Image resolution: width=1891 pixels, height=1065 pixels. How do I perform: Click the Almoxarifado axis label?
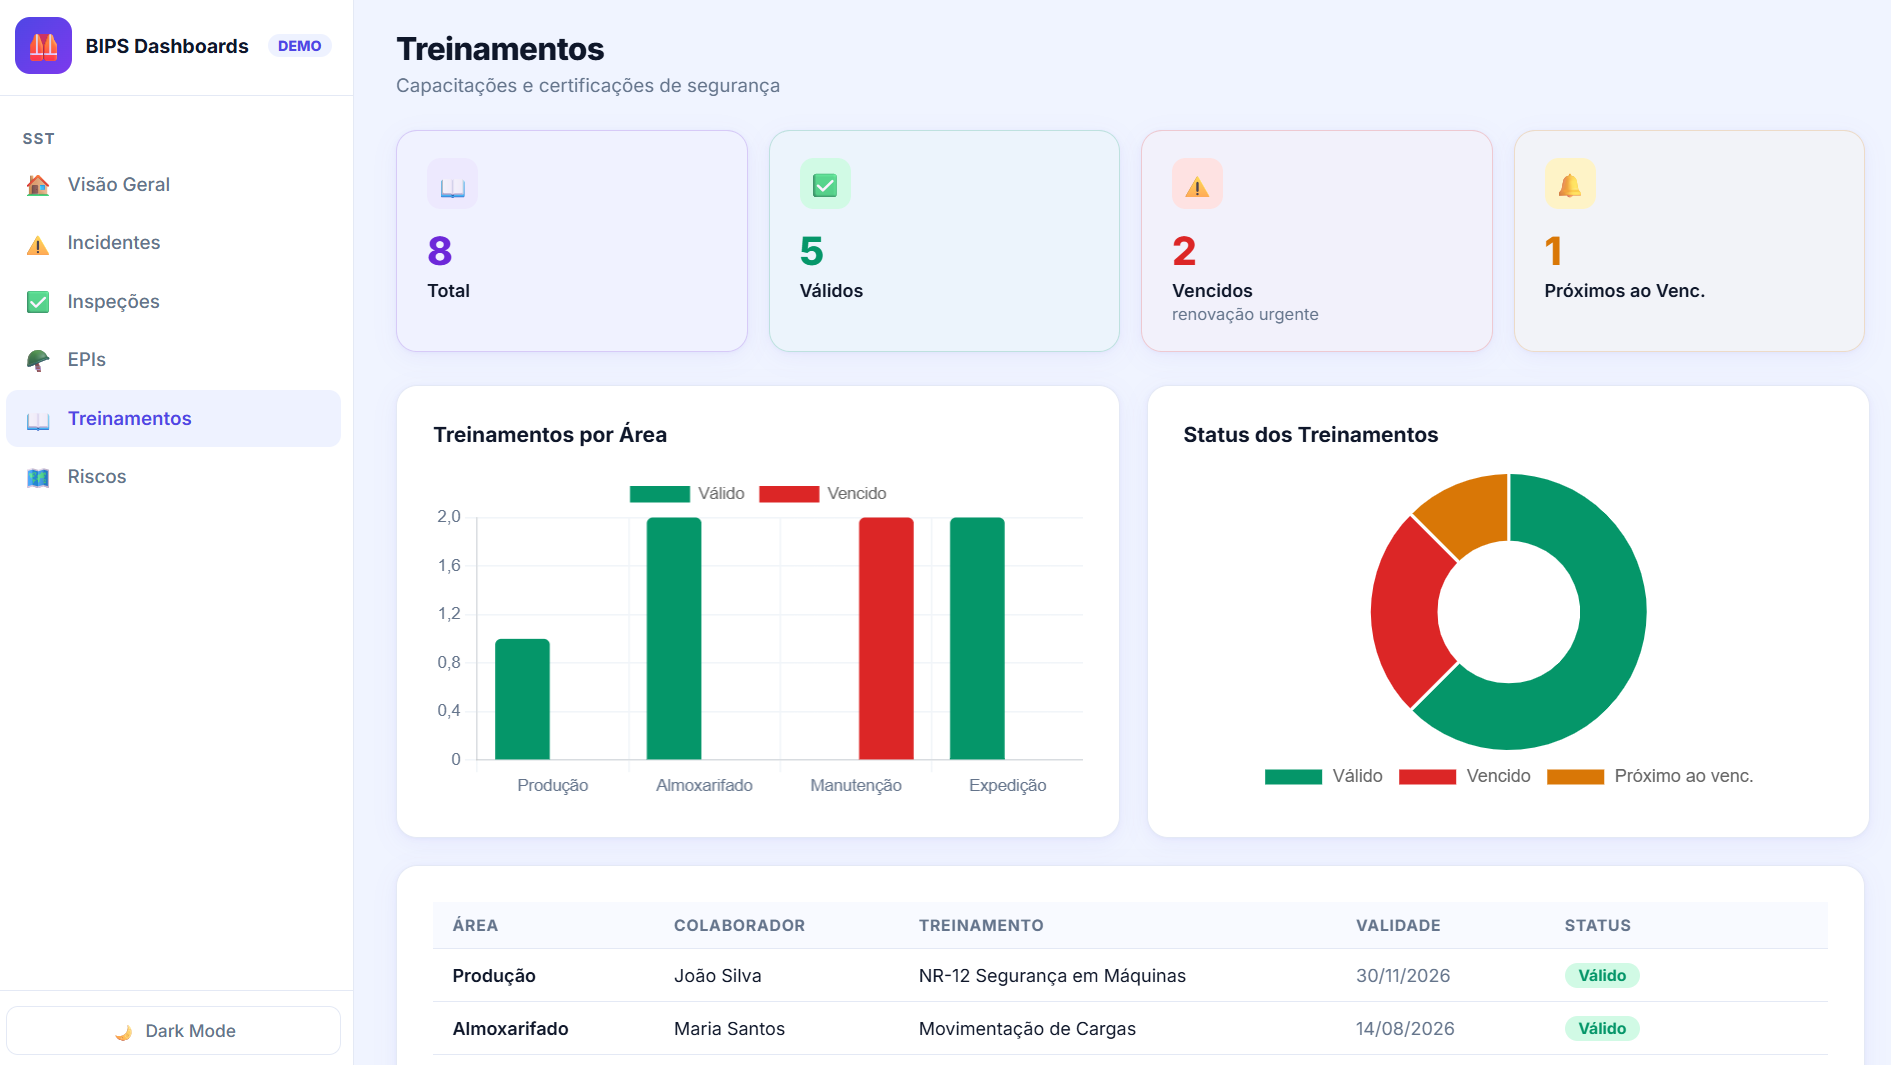tap(704, 786)
